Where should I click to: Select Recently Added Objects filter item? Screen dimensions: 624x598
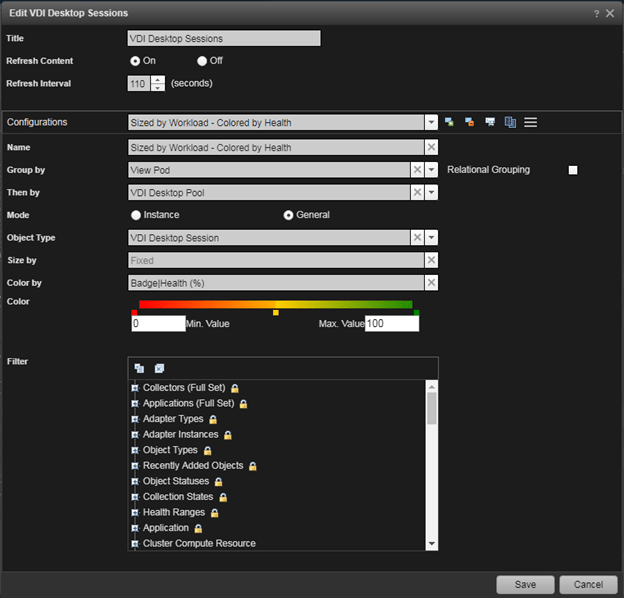pyautogui.click(x=193, y=466)
